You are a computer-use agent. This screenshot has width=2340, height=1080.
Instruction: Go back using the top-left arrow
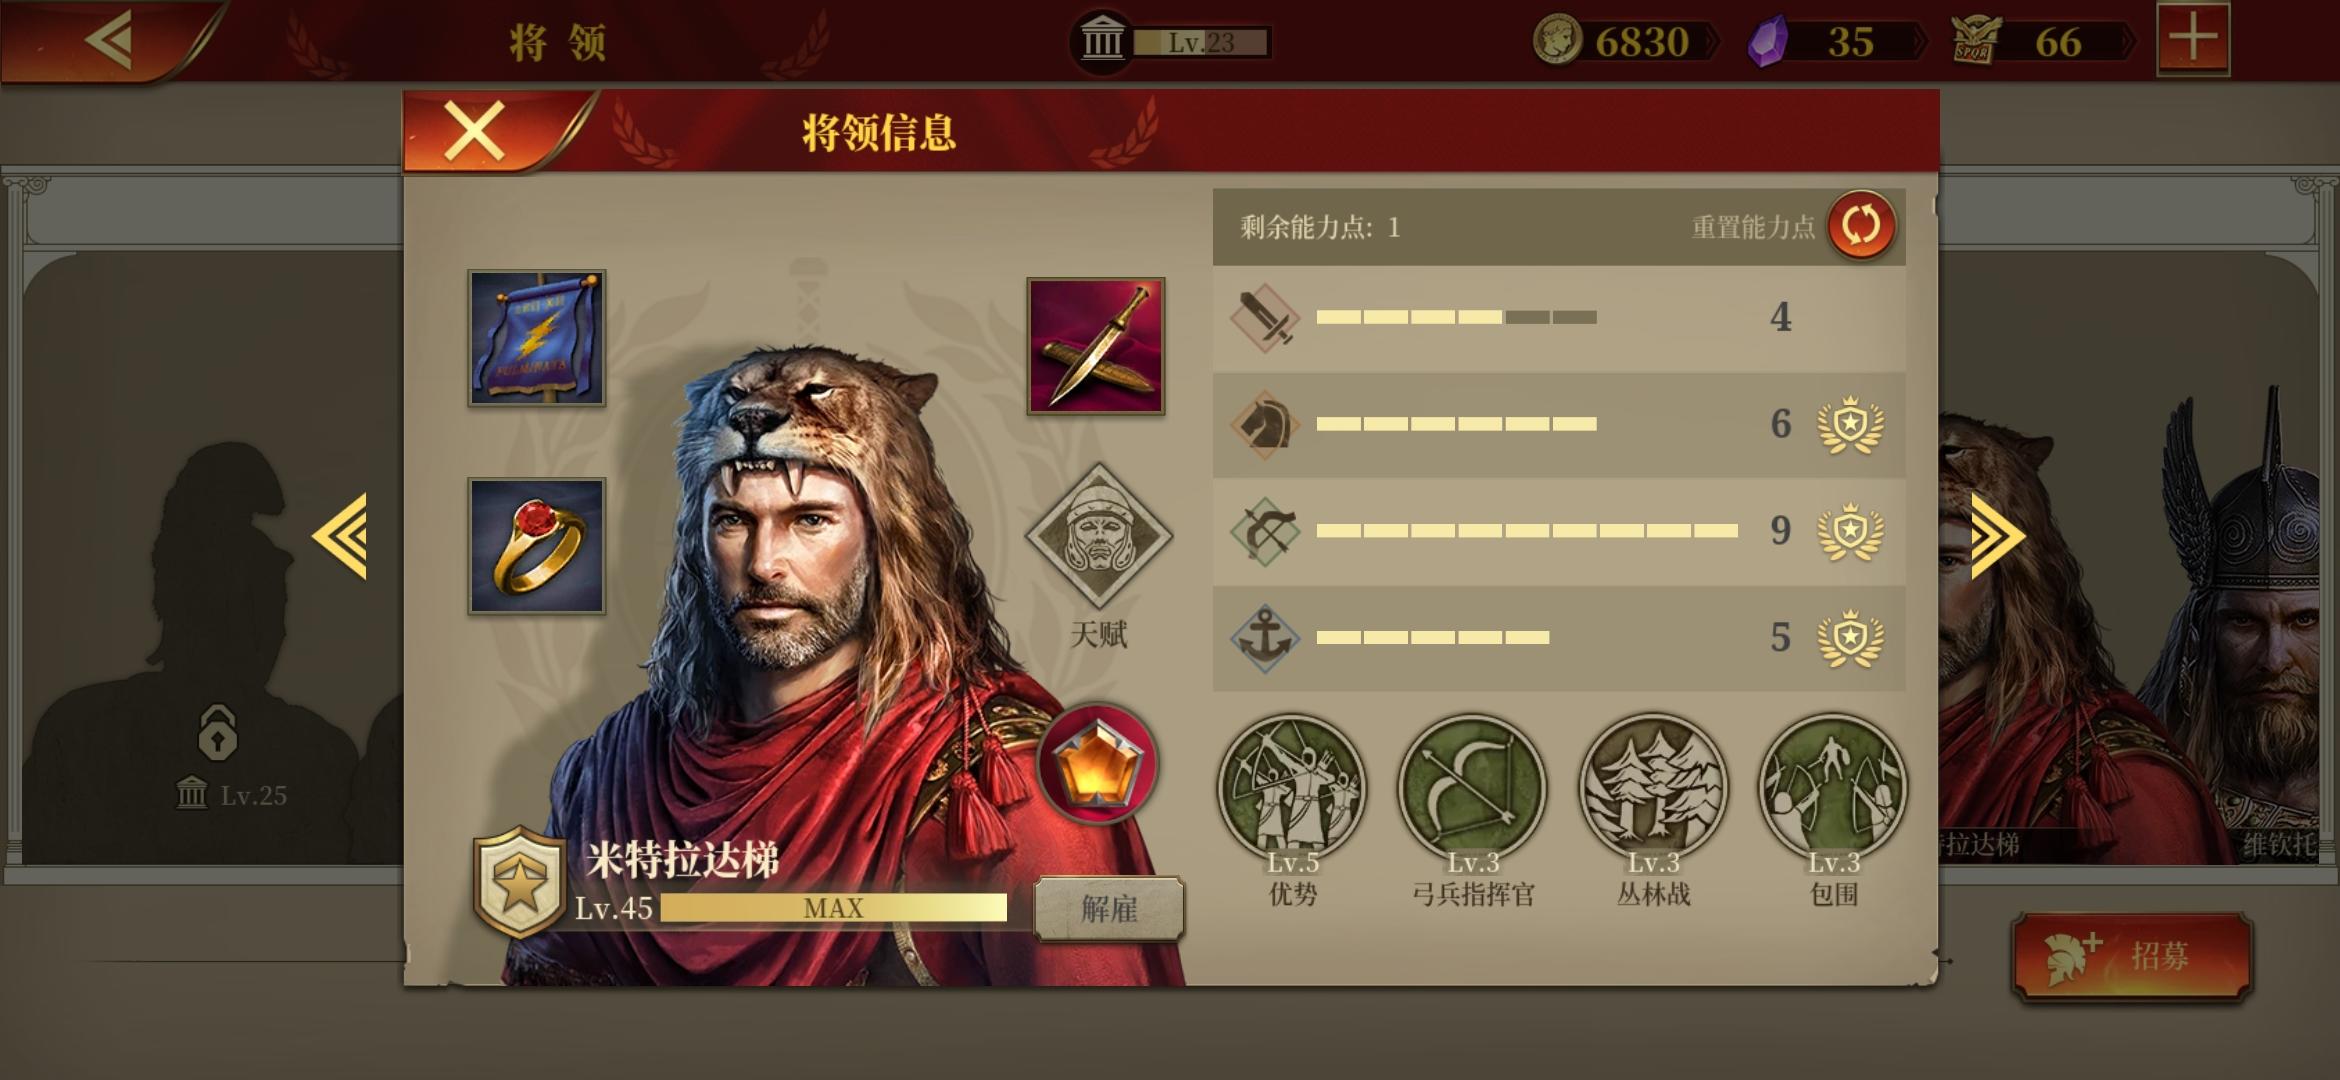pos(108,41)
